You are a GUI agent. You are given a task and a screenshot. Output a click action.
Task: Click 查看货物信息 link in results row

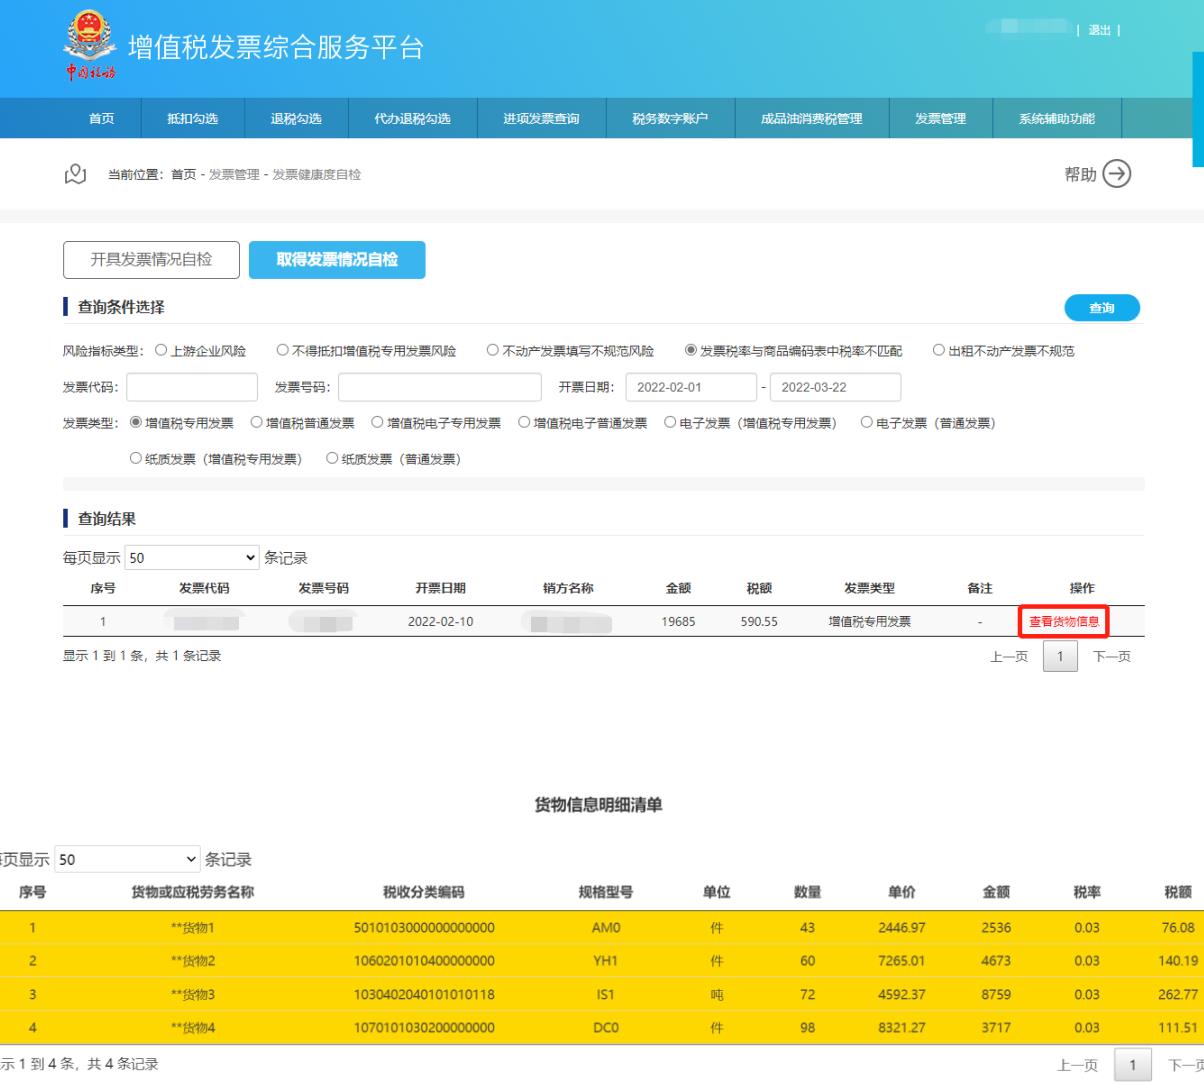(x=1064, y=622)
